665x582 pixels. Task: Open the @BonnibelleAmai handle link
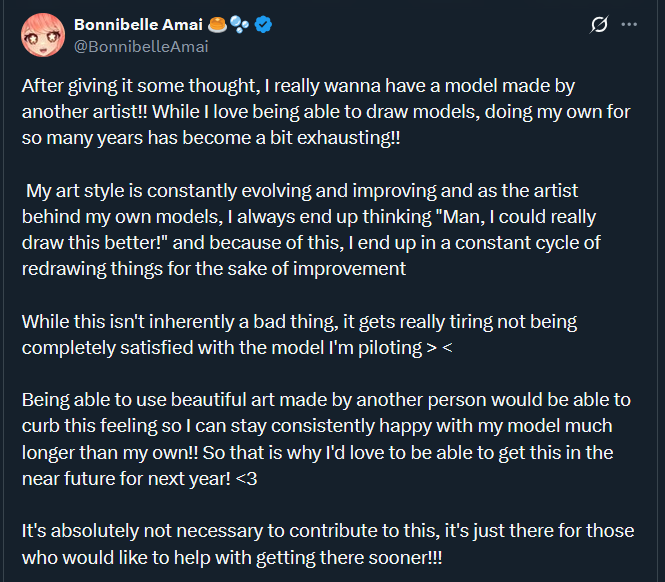coord(141,45)
